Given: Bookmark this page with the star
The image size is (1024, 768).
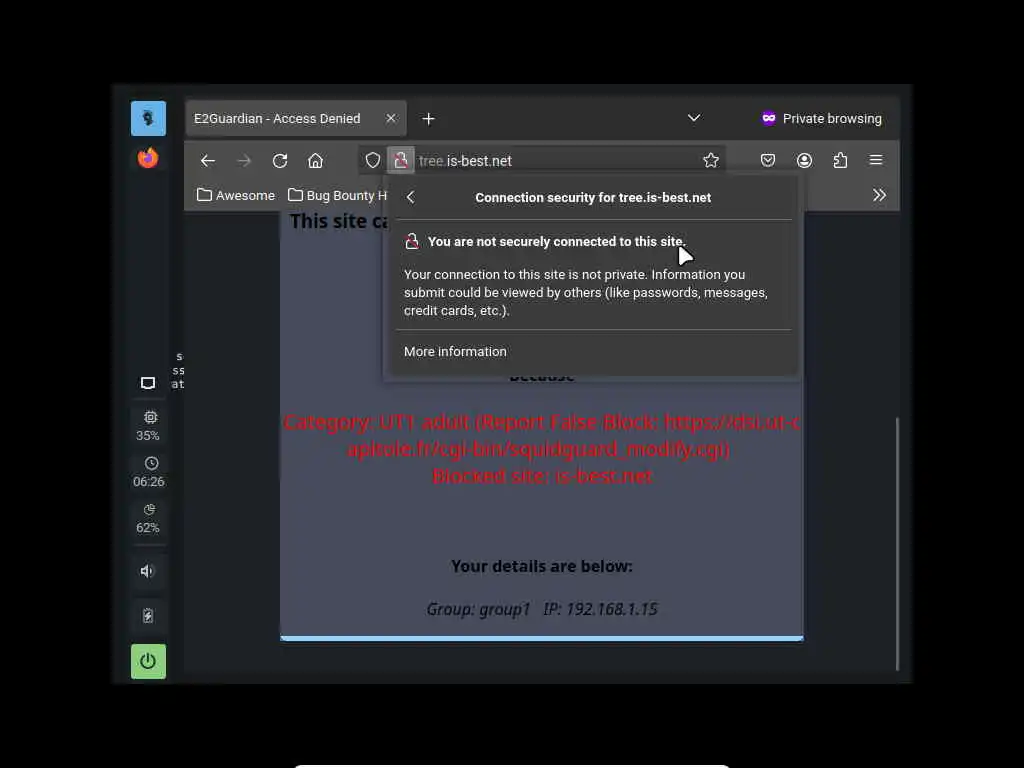Looking at the screenshot, I should pyautogui.click(x=711, y=161).
